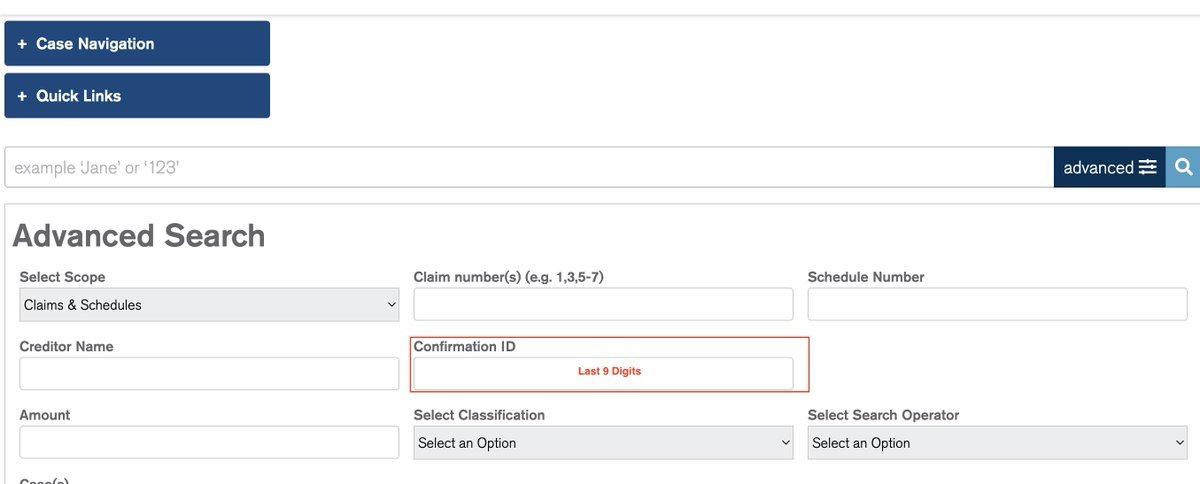
Task: Open the Select Search Operator dropdown
Action: (997, 443)
